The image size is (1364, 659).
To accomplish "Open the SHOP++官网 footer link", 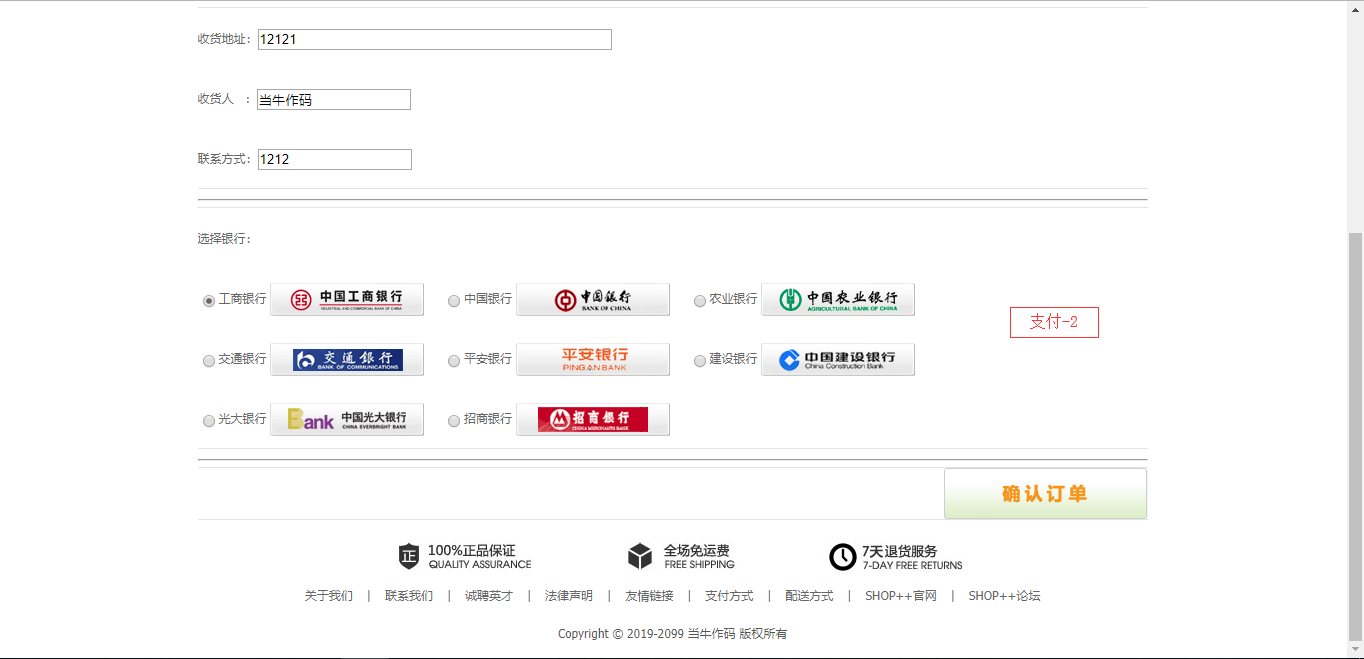I will (x=901, y=596).
